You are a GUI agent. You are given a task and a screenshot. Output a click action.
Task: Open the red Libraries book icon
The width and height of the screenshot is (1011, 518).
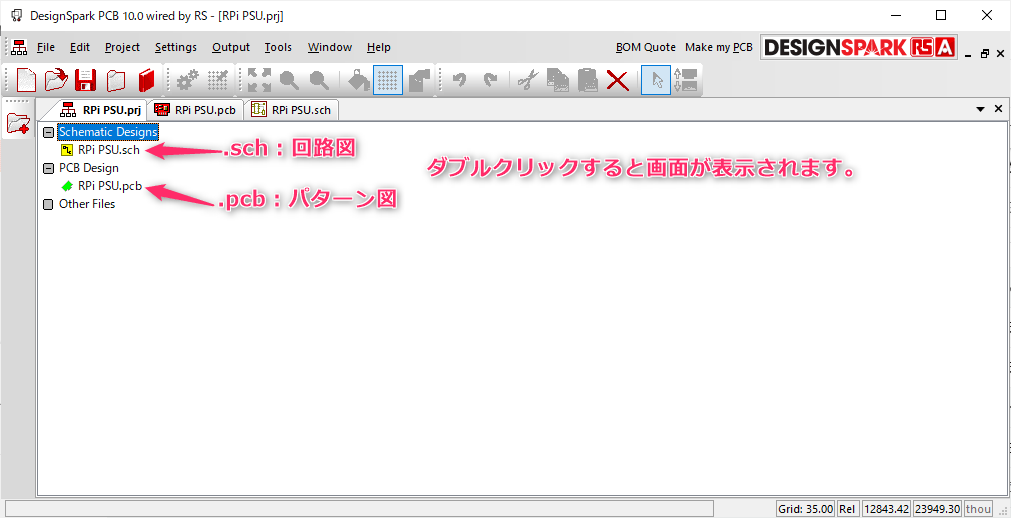click(147, 81)
